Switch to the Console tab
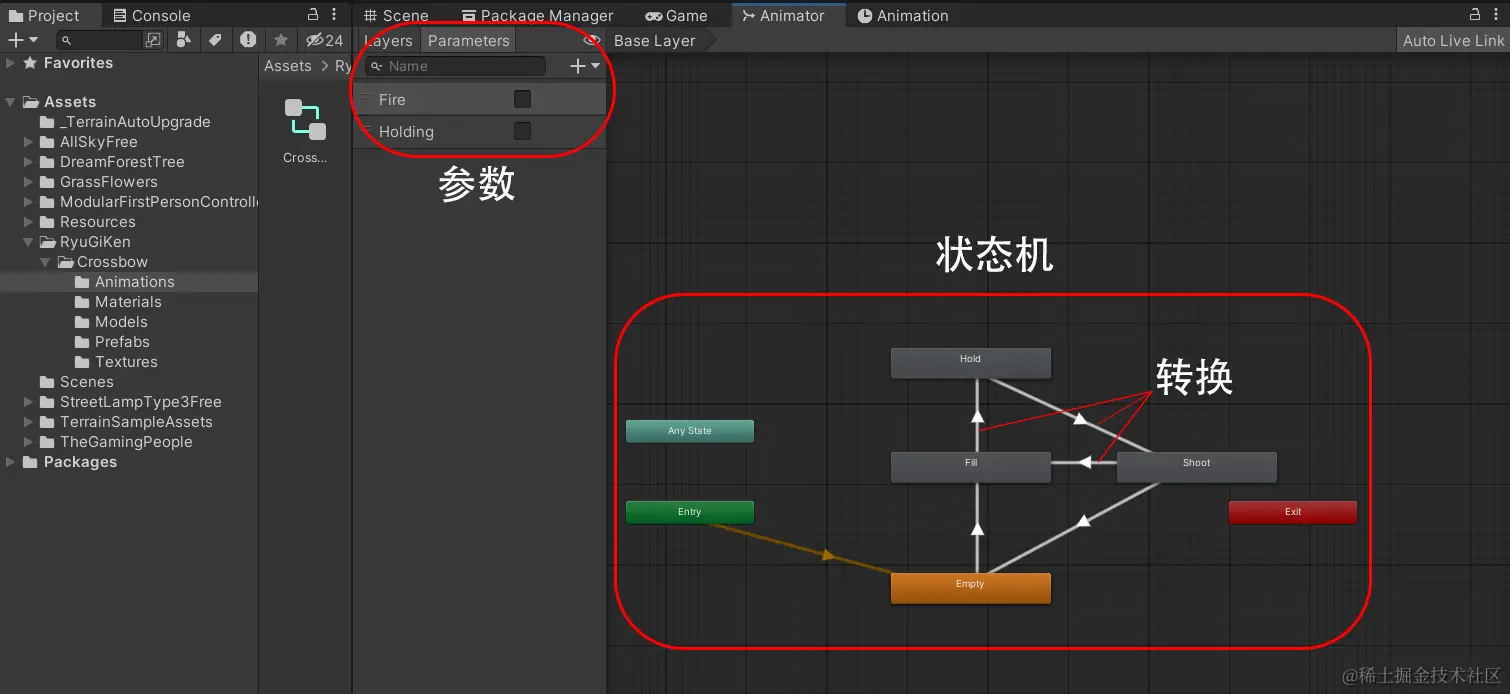This screenshot has width=1510, height=694. coord(152,15)
